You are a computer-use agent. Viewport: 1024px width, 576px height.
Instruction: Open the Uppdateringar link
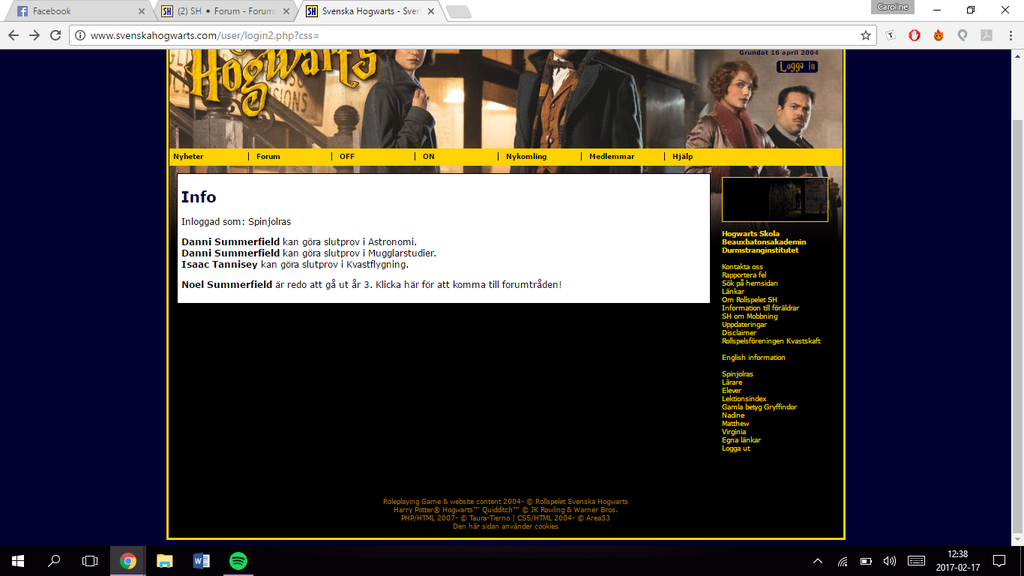[x=744, y=325]
